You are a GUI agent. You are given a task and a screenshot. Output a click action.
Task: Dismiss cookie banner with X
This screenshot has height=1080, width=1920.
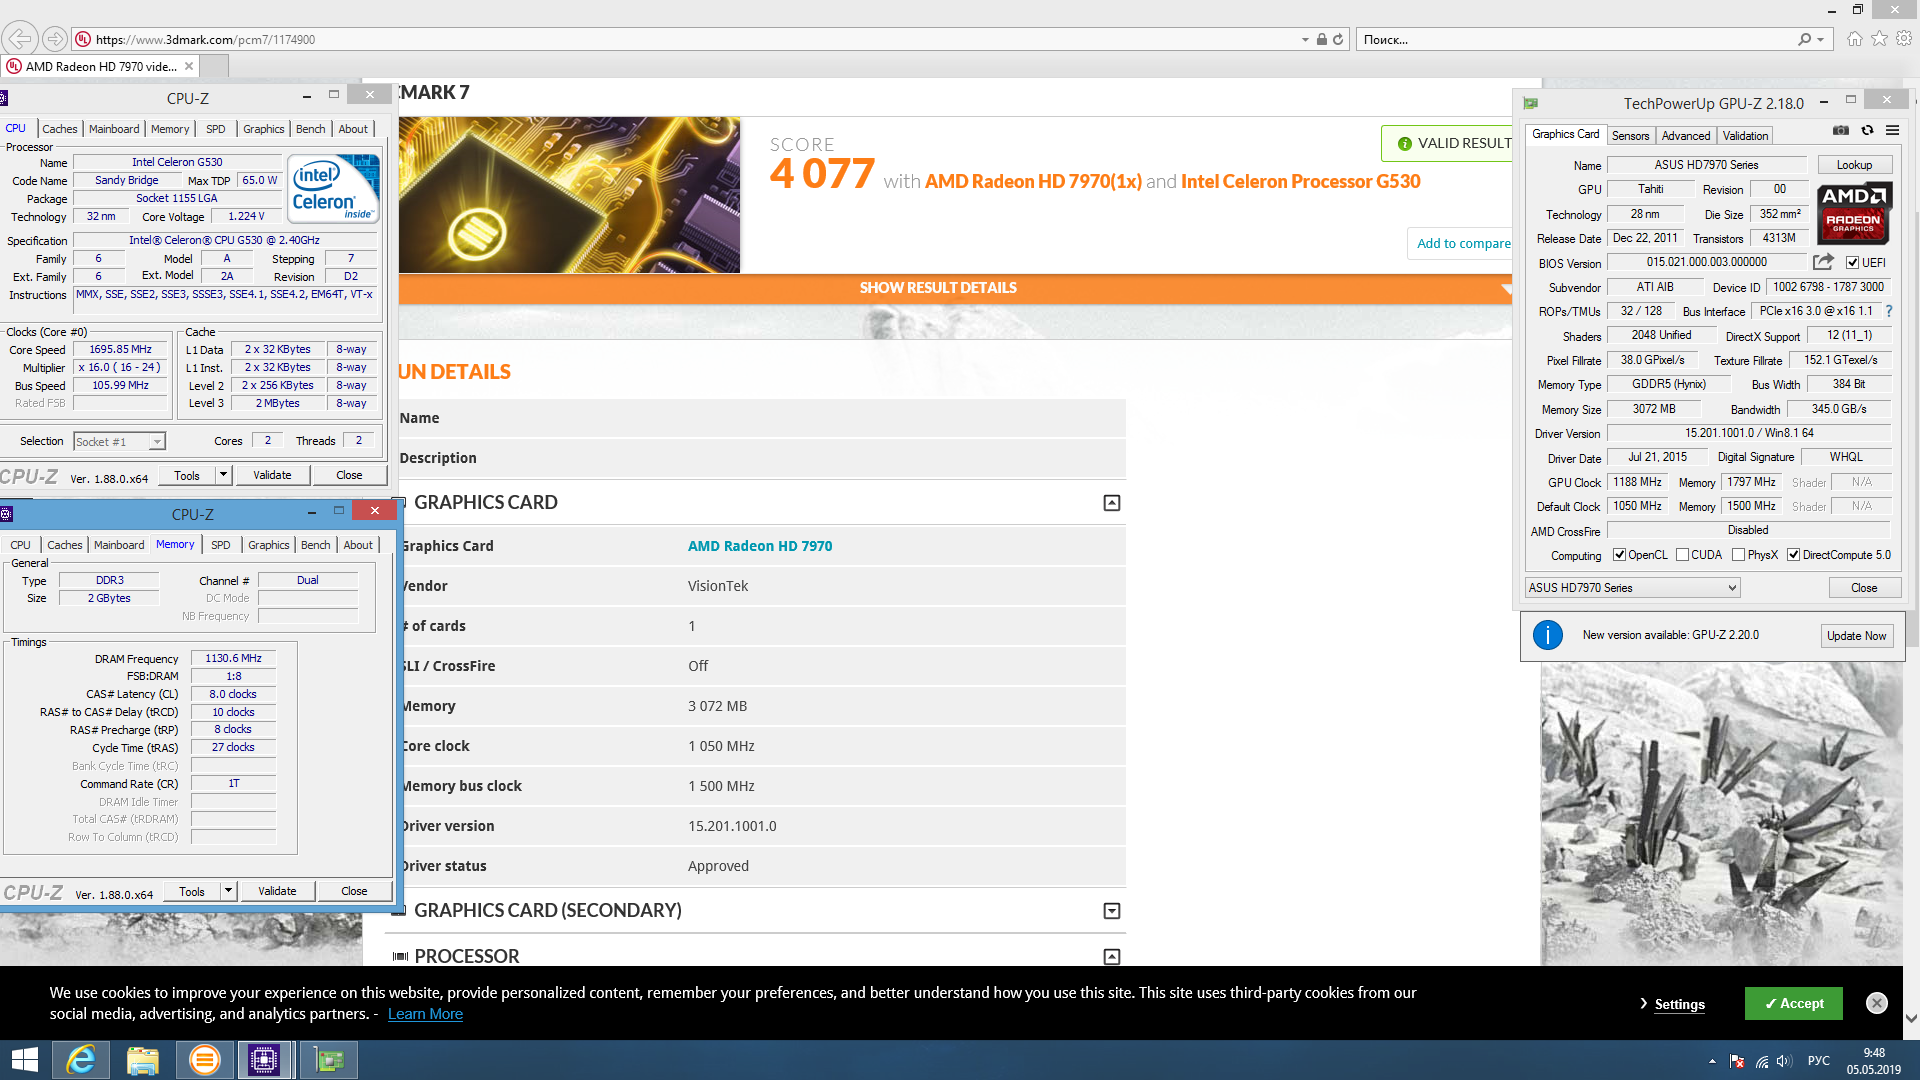click(x=1877, y=1003)
